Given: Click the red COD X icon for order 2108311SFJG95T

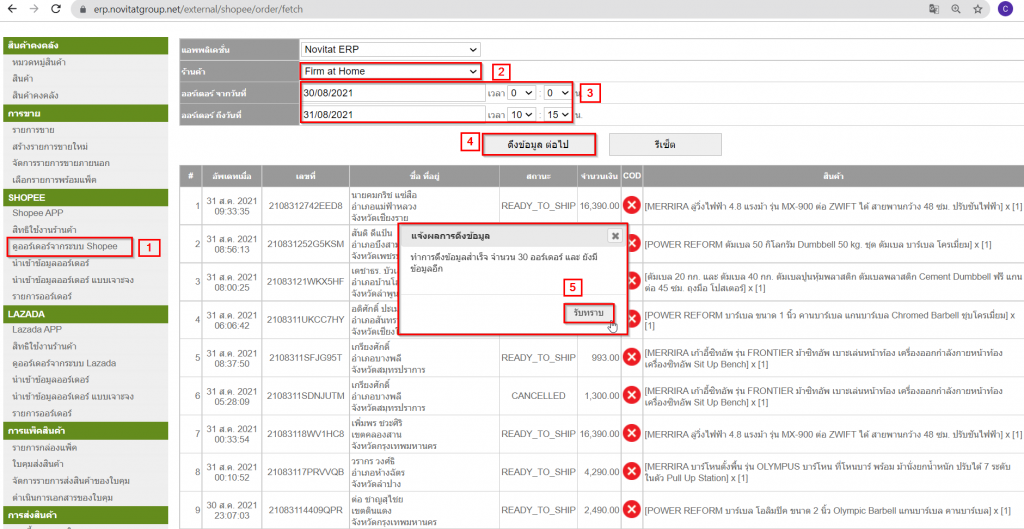Looking at the screenshot, I should coord(632,357).
